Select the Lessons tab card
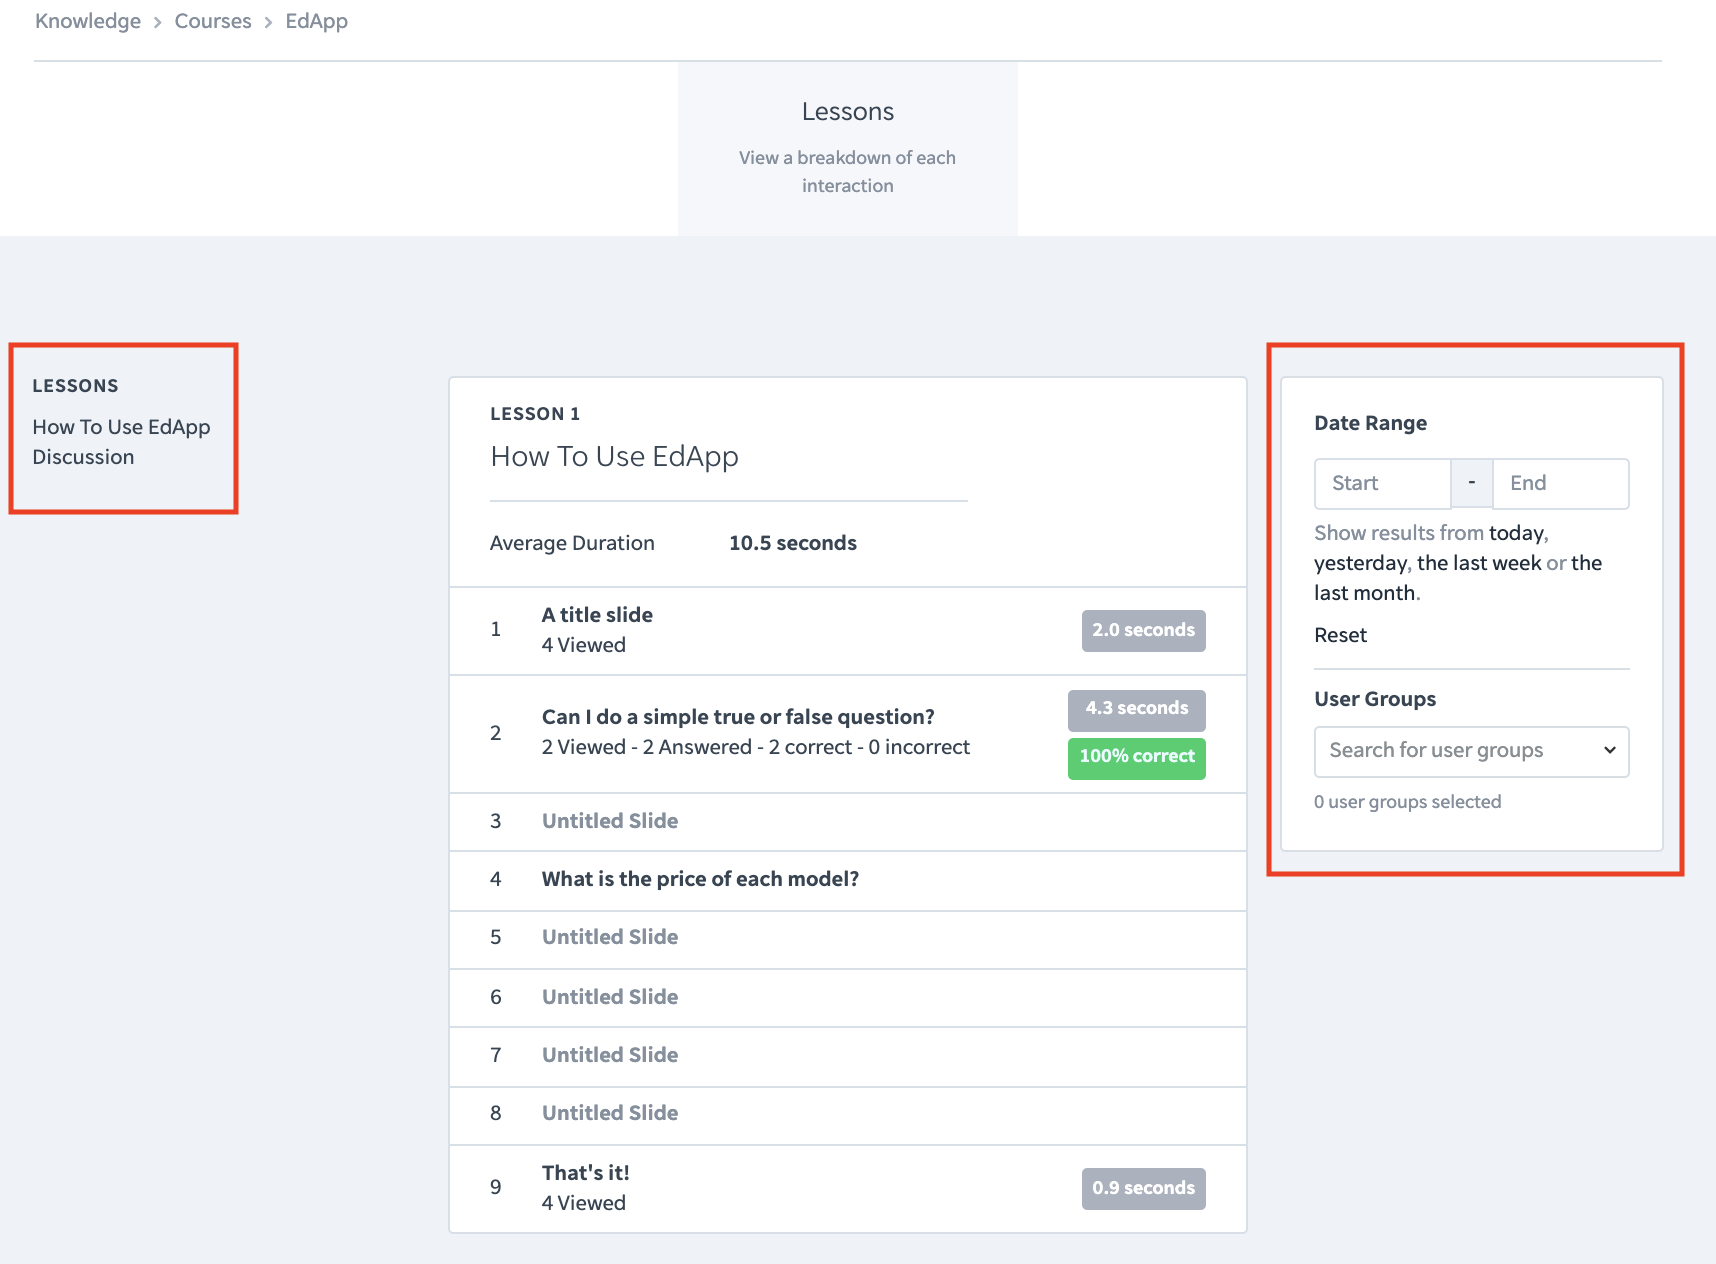Viewport: 1716px width, 1264px height. (x=848, y=148)
